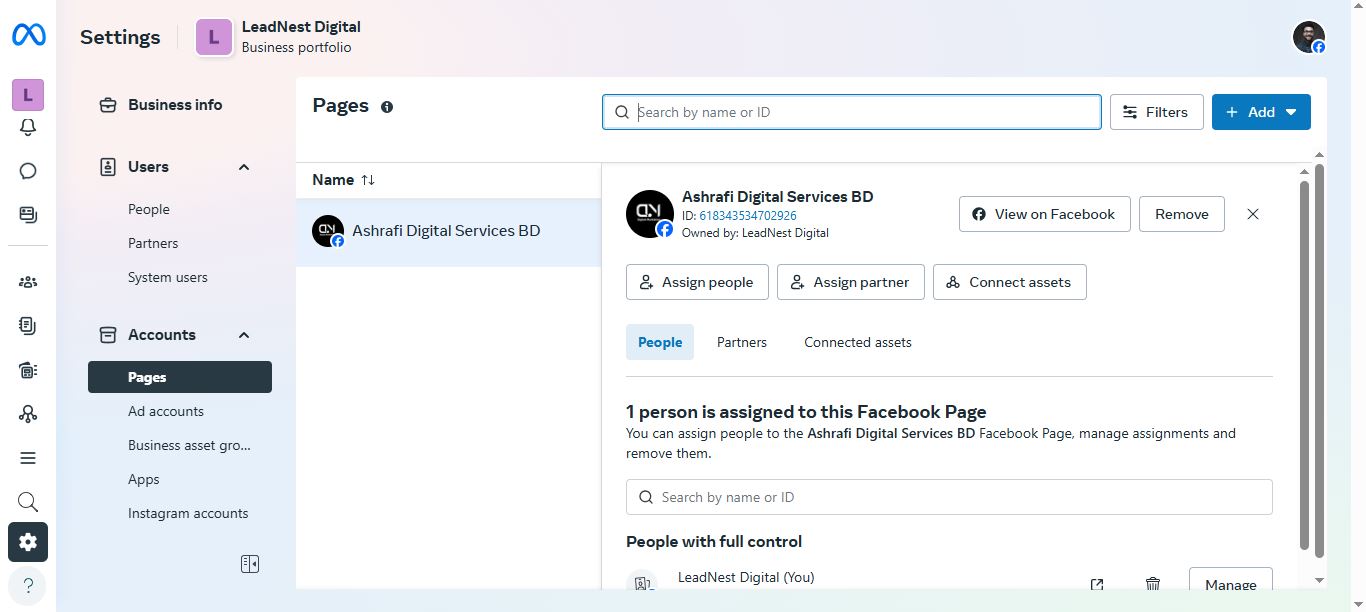The height and width of the screenshot is (612, 1366).
Task: Sort the list using the Name sort arrows
Action: (368, 180)
